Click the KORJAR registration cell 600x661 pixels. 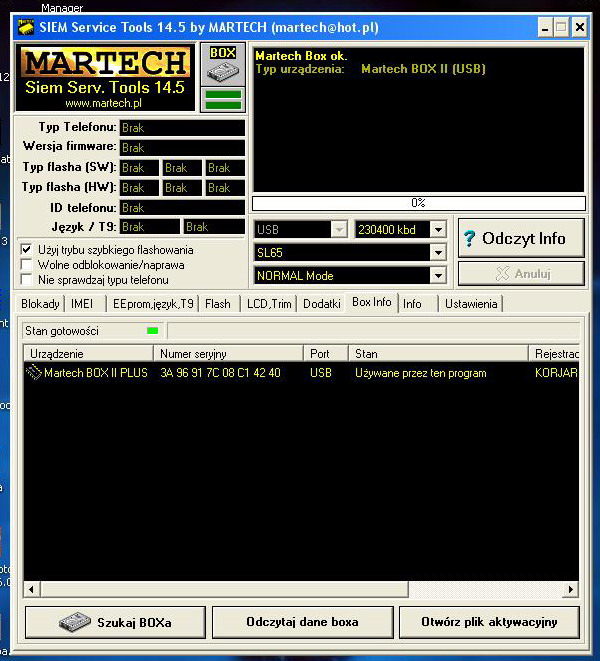click(x=556, y=373)
